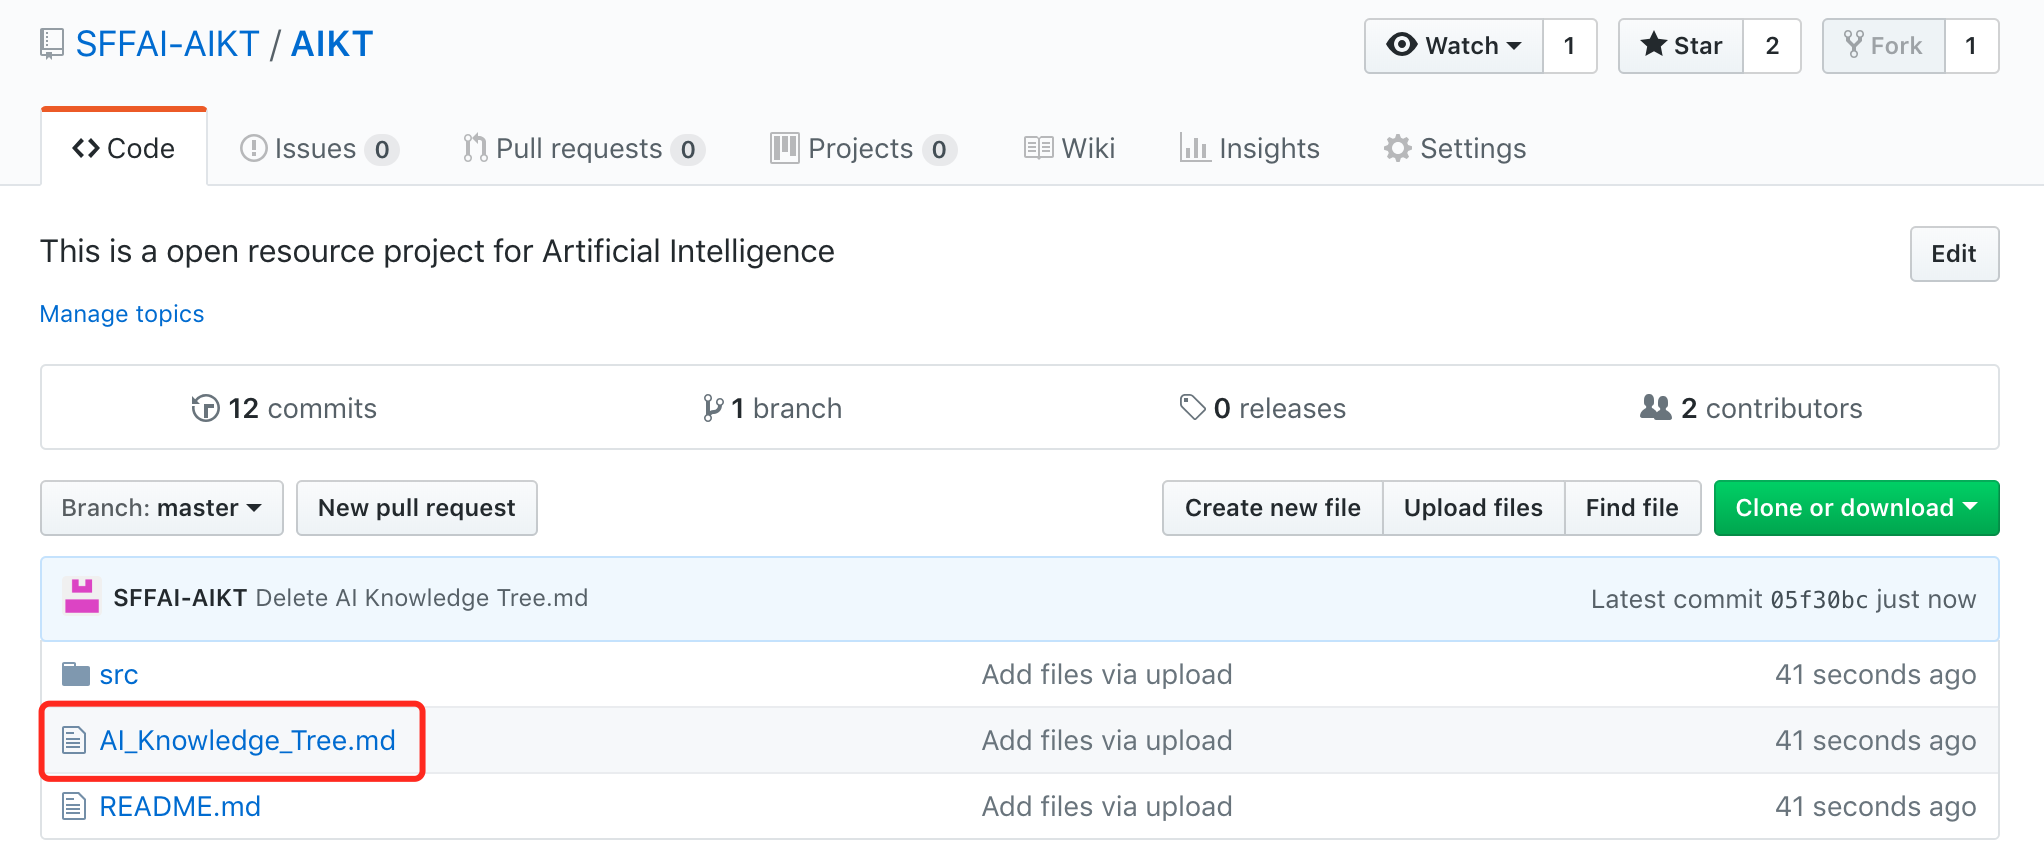
Task: Click the README.md file icon
Action: click(74, 806)
